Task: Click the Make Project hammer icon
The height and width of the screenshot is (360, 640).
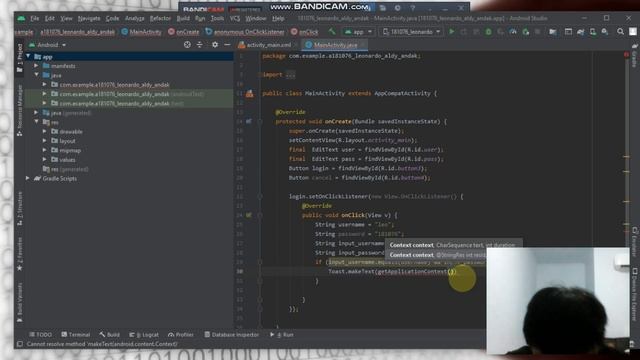Action: 332,31
